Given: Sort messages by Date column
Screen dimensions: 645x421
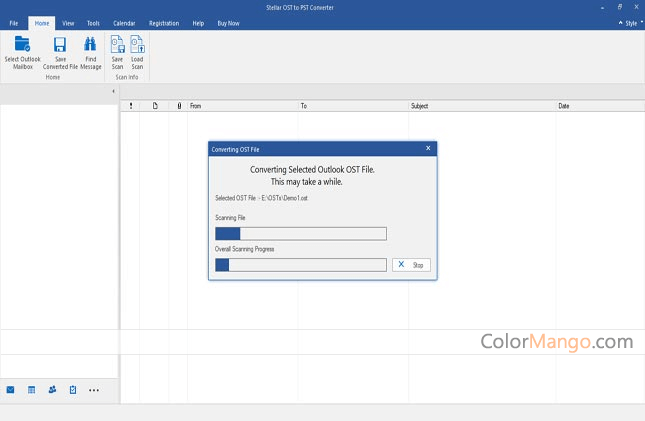Looking at the screenshot, I should [x=600, y=106].
